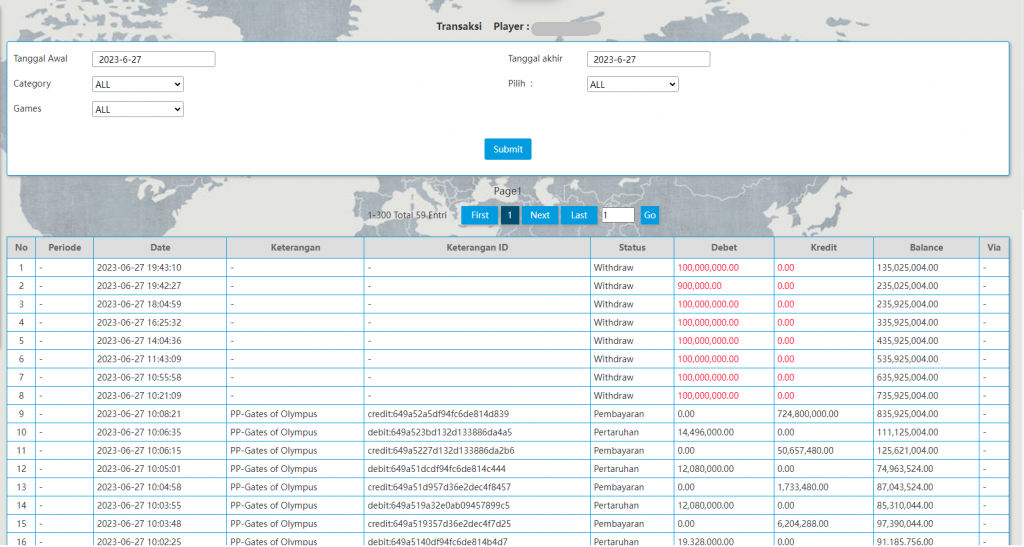Click the Debet column header
Viewport: 1024px width, 547px height.
click(723, 248)
